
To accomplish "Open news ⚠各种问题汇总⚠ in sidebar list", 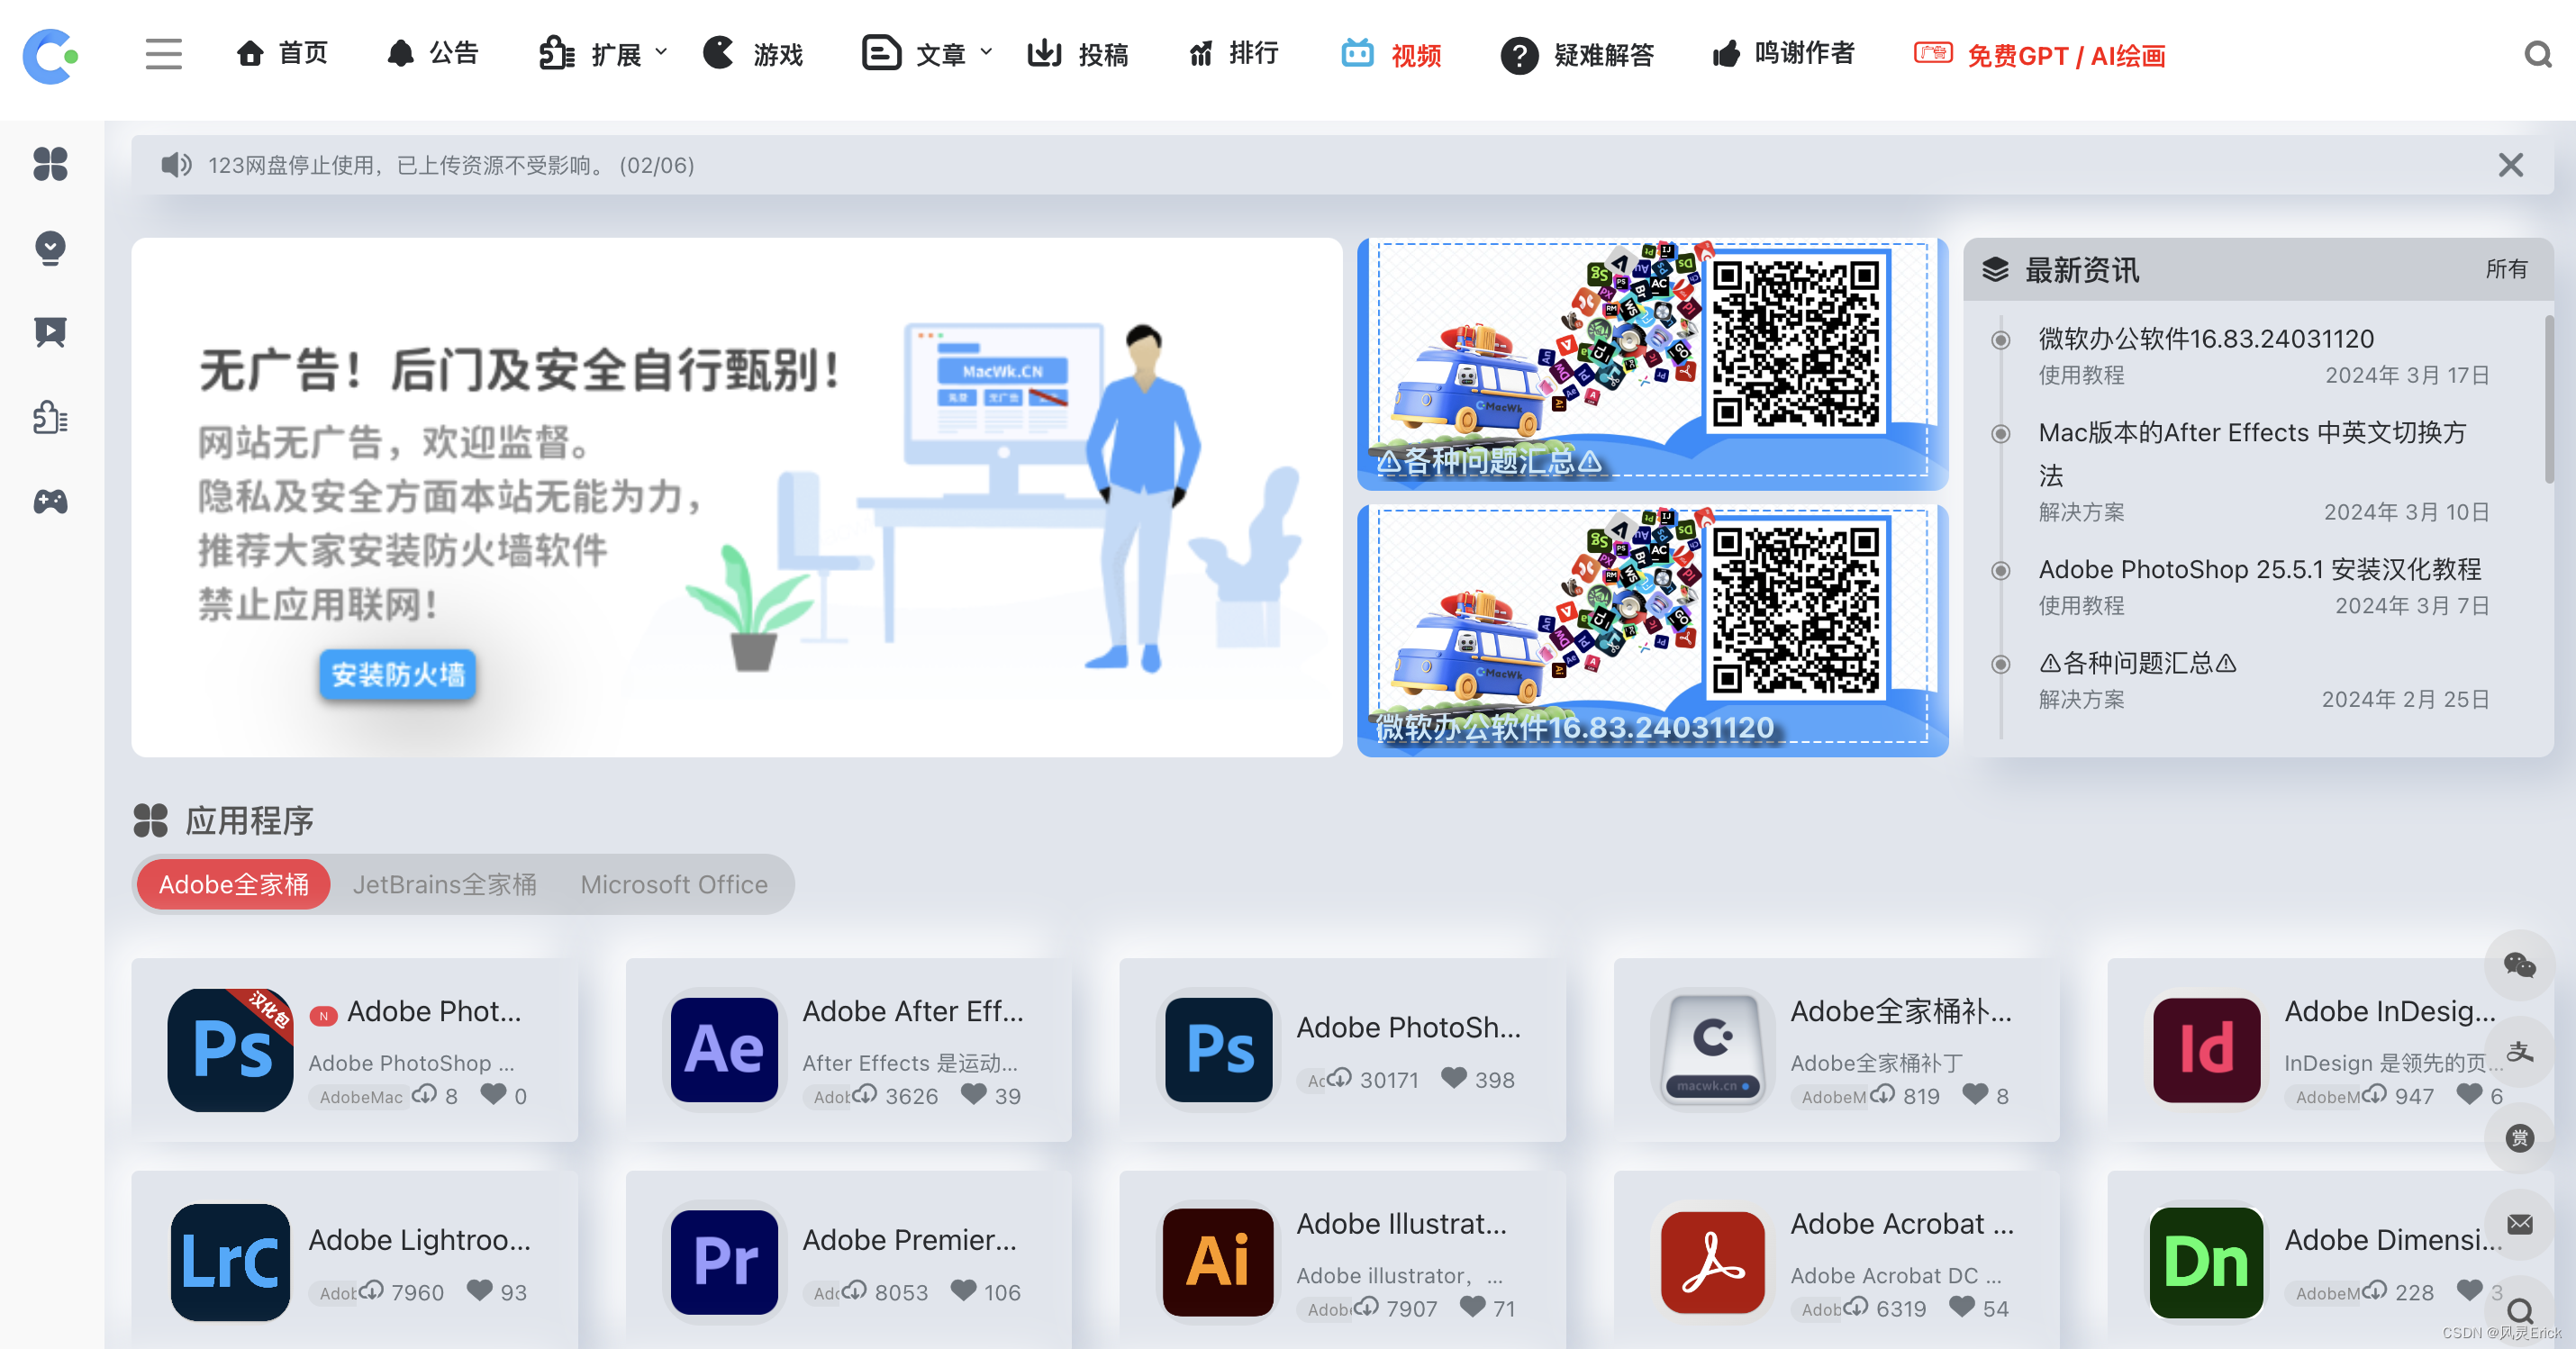I will click(x=2137, y=663).
